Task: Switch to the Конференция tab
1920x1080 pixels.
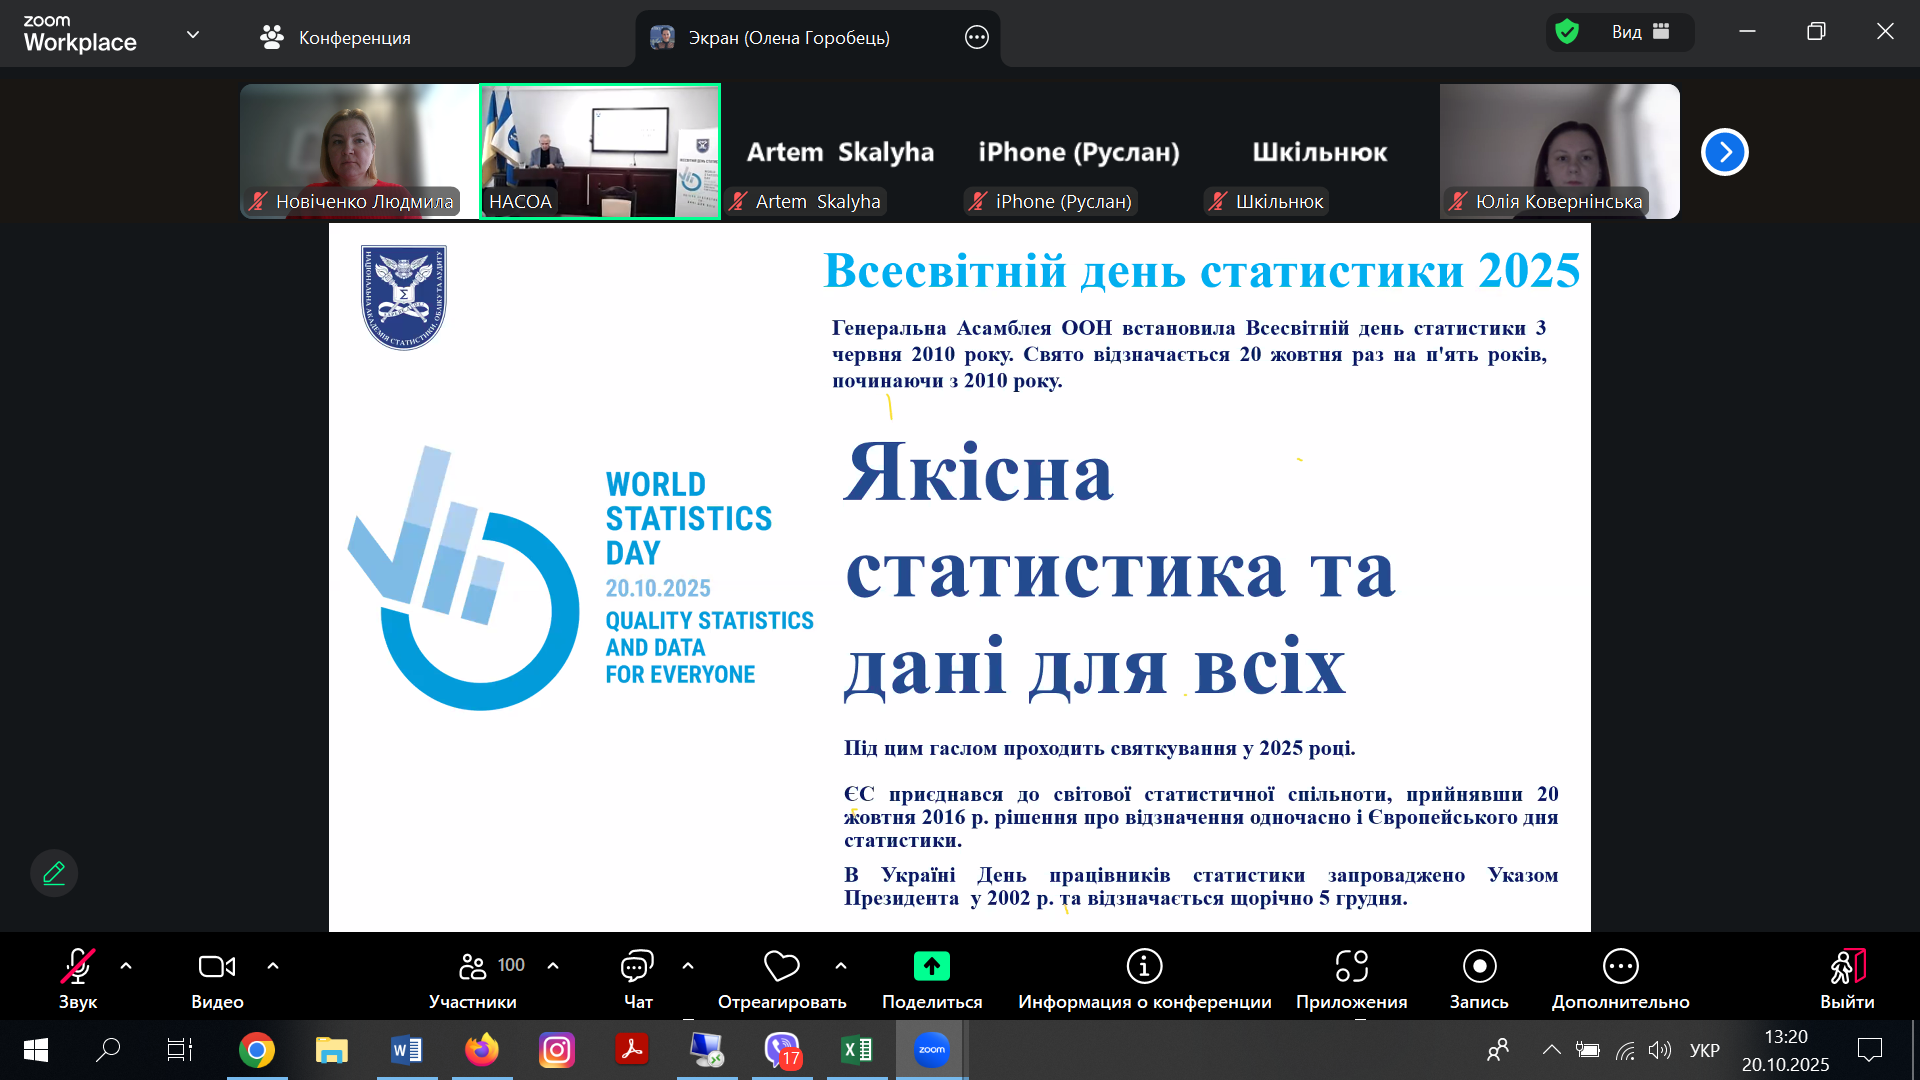Action: click(336, 38)
